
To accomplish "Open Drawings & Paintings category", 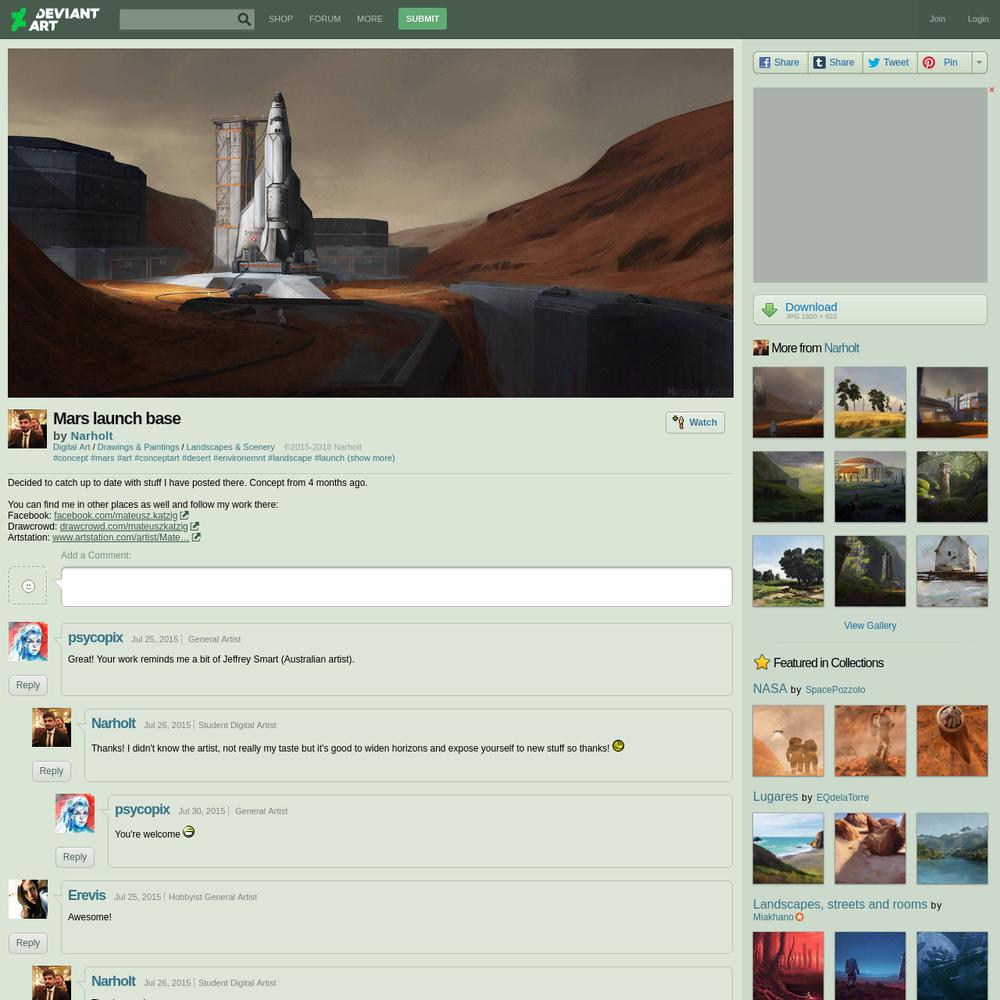I will click(x=138, y=447).
